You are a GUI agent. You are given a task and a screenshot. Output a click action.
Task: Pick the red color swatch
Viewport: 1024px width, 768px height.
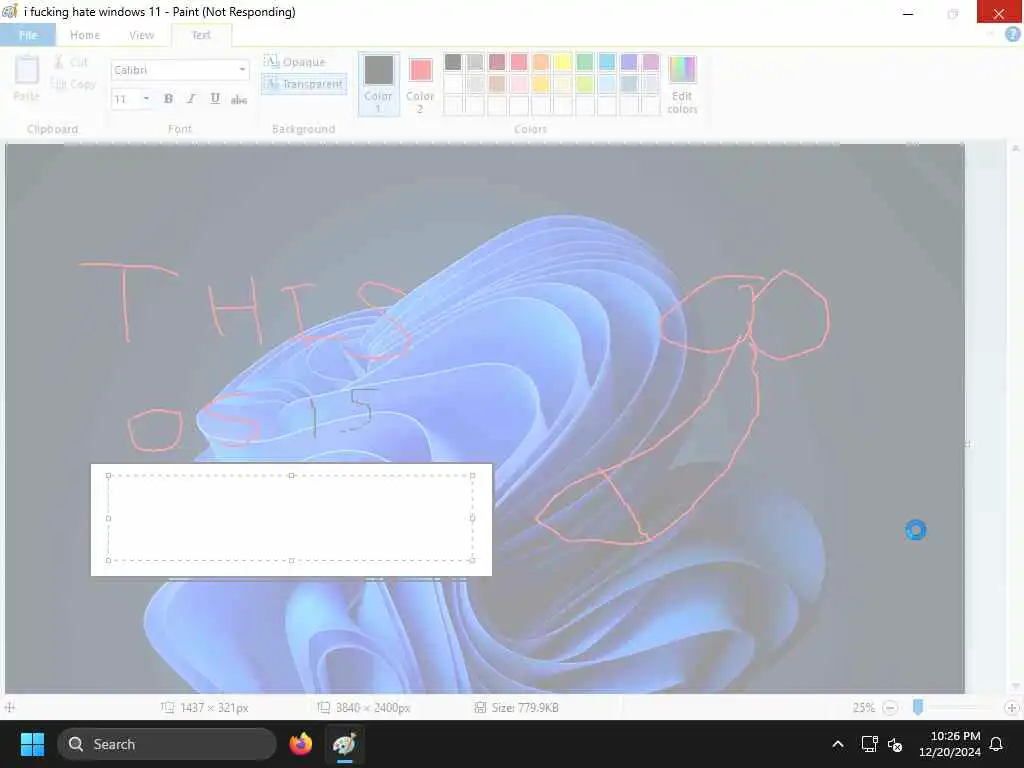pos(519,61)
